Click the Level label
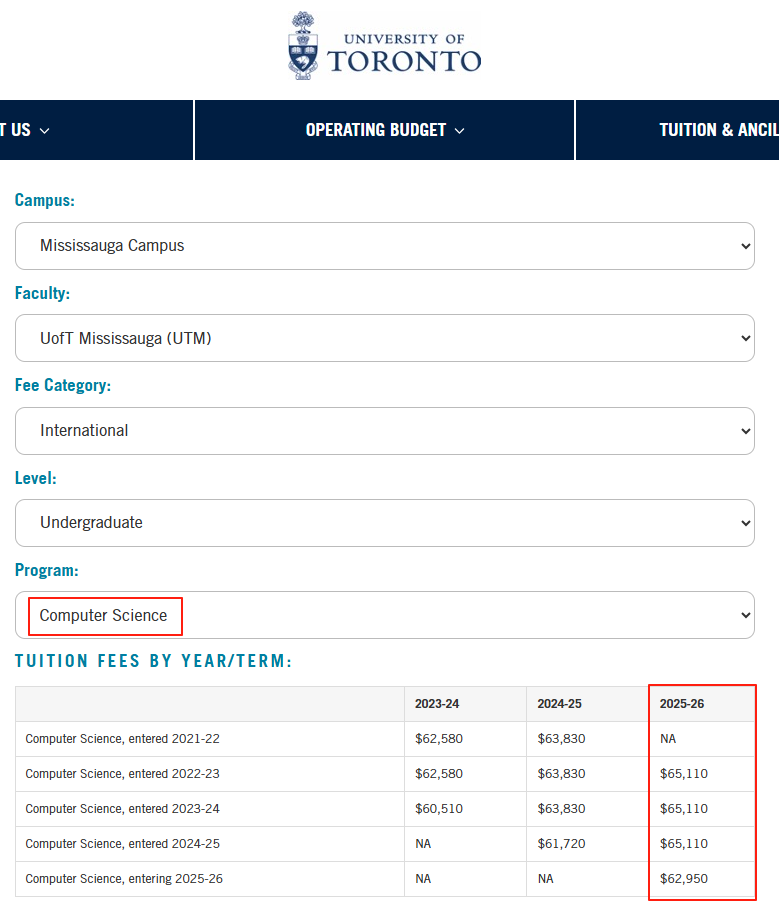Image resolution: width=779 pixels, height=920 pixels. tap(36, 478)
